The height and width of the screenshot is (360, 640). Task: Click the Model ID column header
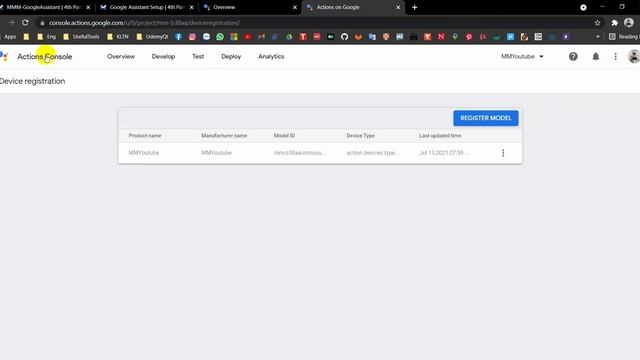click(284, 136)
